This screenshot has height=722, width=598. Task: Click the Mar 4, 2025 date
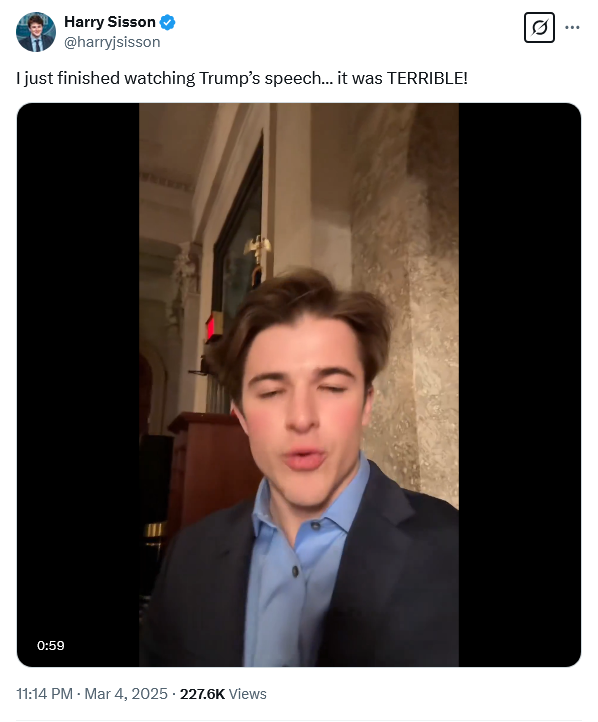tap(126, 693)
